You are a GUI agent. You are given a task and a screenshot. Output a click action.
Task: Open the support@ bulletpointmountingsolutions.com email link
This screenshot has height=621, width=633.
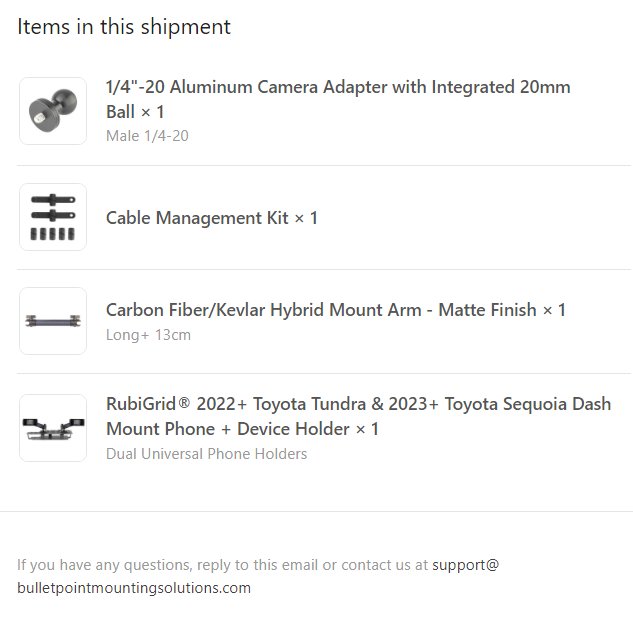click(x=258, y=576)
